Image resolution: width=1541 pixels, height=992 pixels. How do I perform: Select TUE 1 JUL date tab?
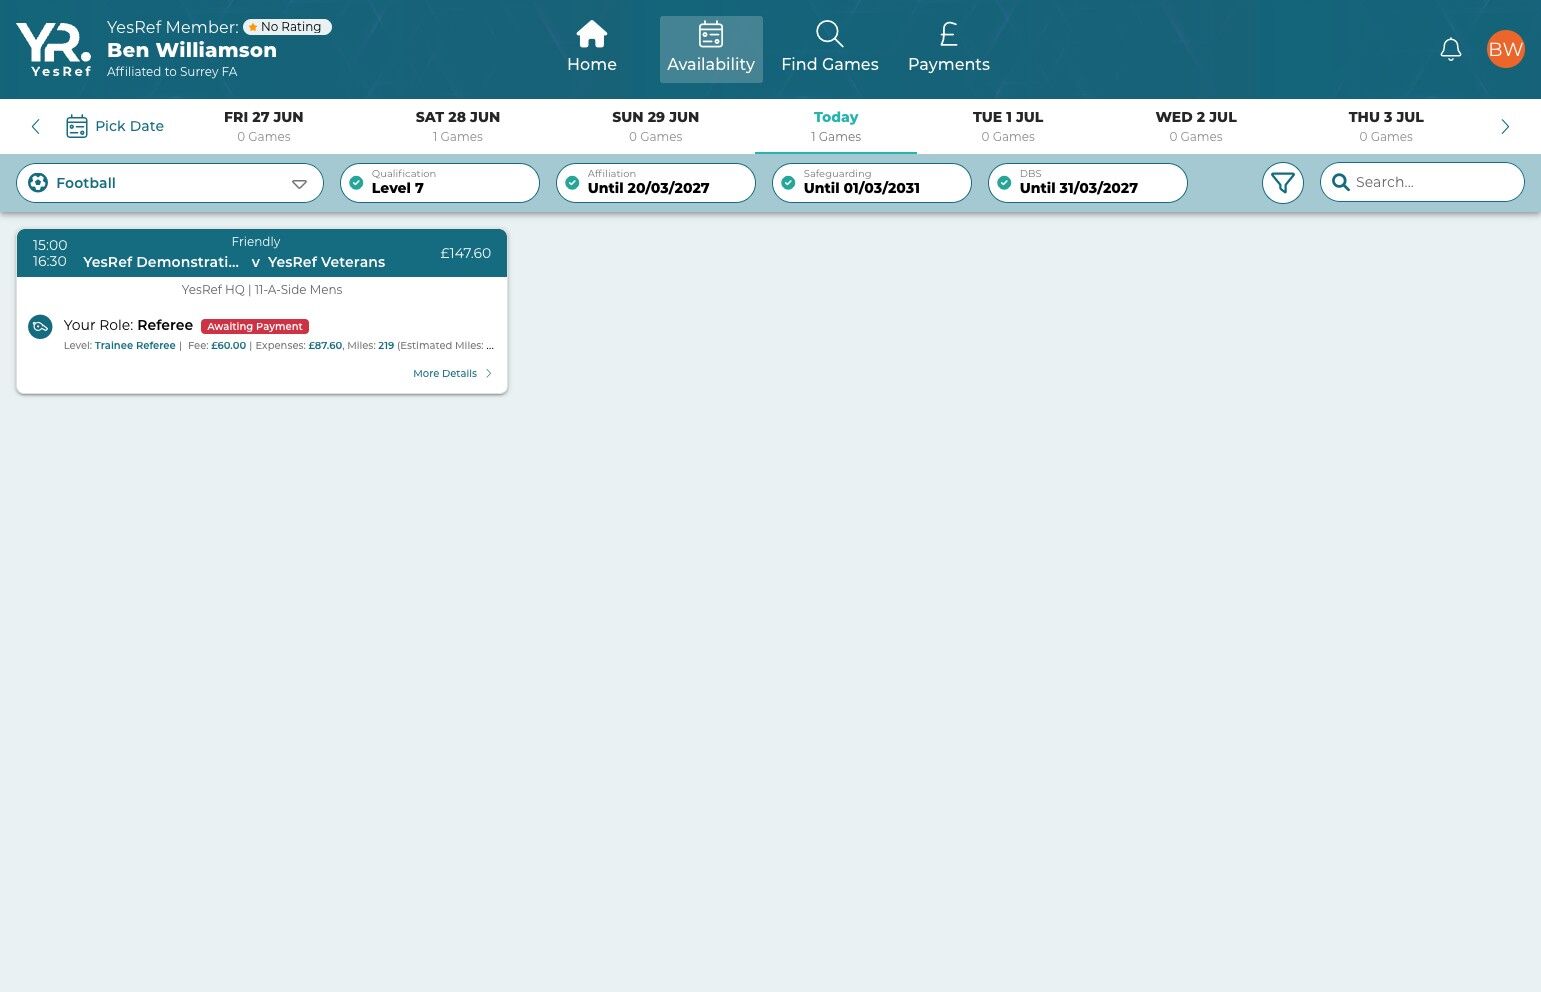click(x=1008, y=126)
